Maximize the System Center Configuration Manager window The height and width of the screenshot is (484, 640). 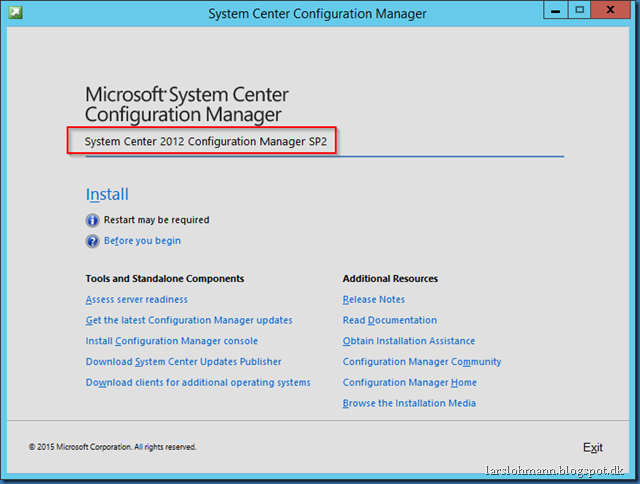pos(579,10)
